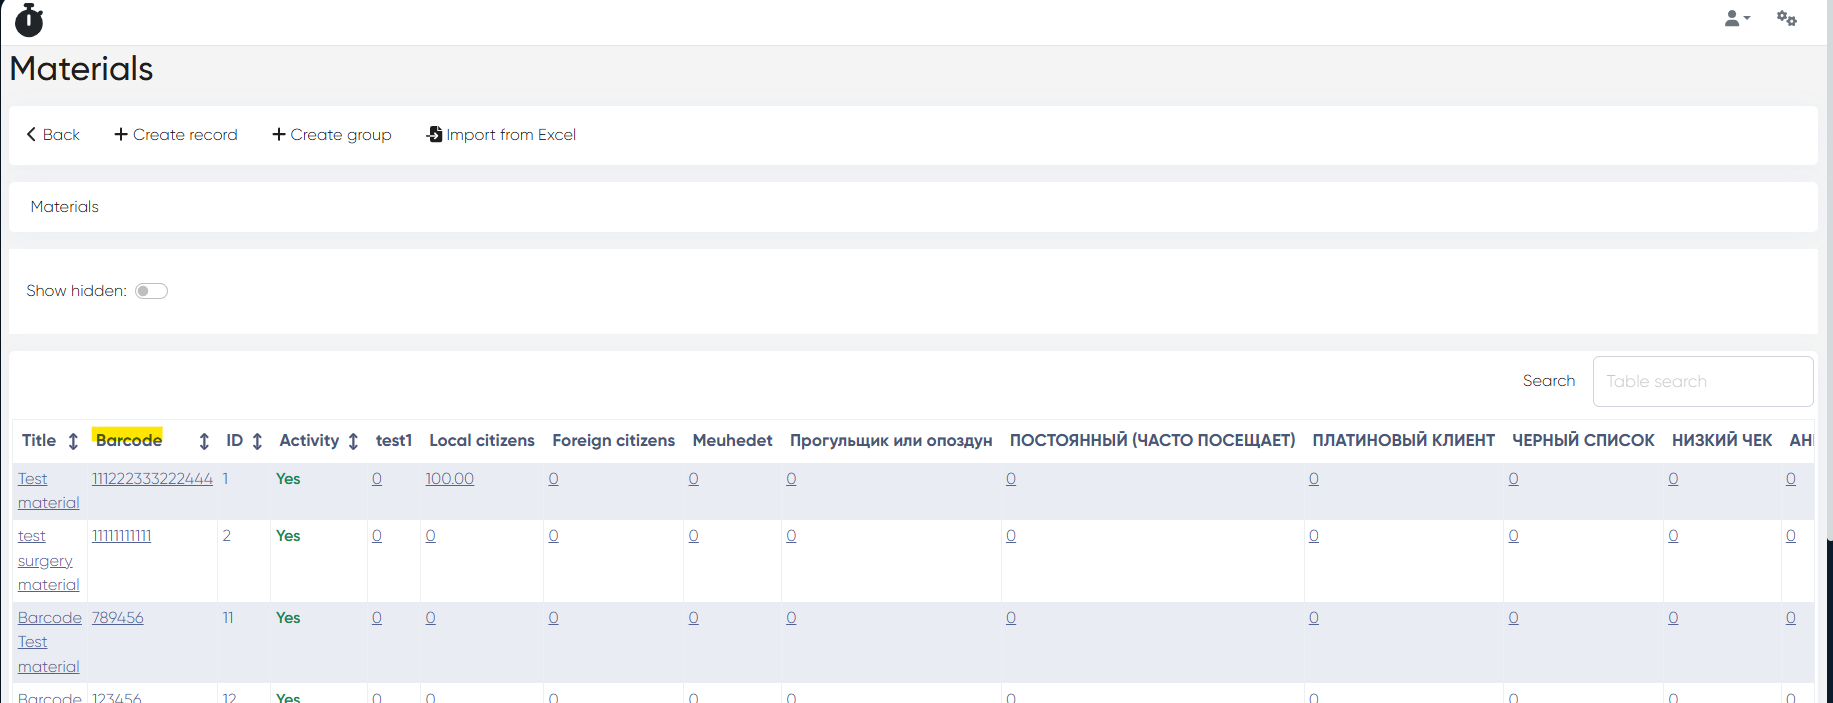Screen dimensions: 1833x703
Task: Click Local citizens value 100.00
Action: coord(449,479)
